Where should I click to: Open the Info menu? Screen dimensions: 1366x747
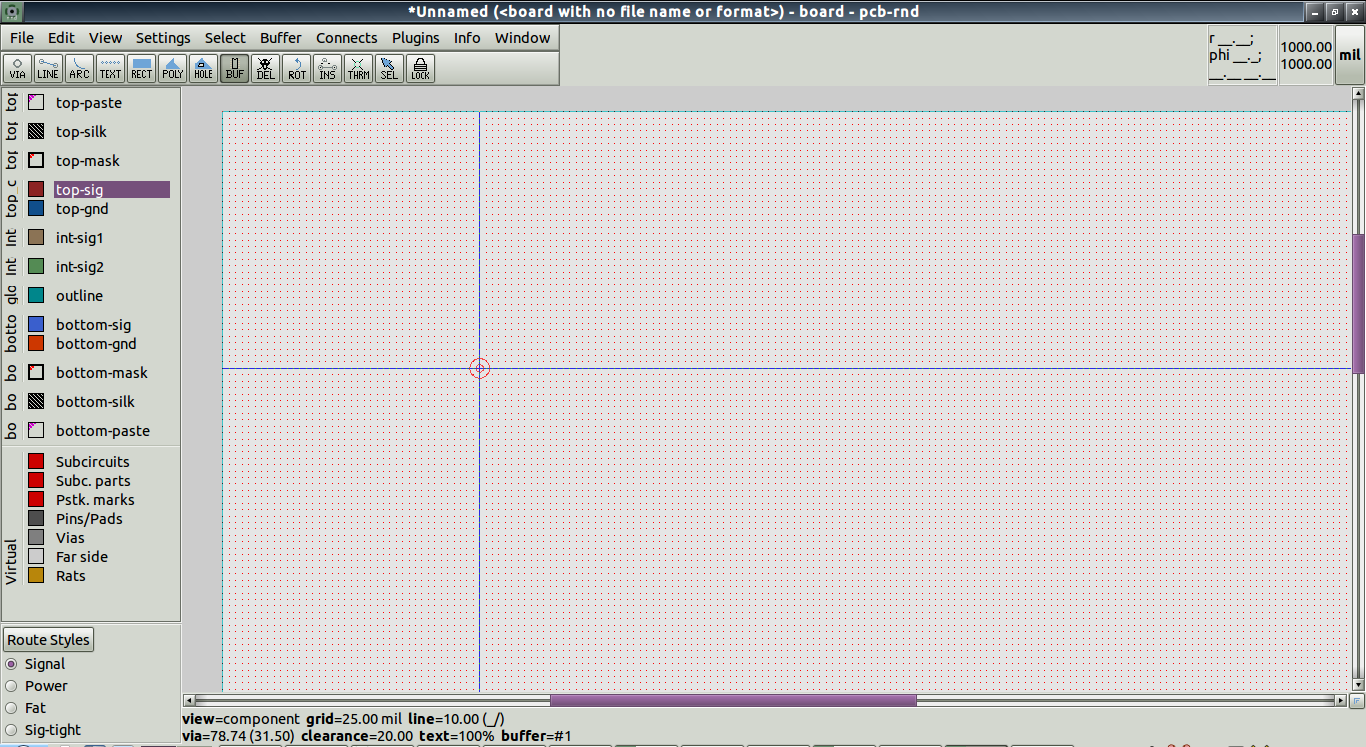467,38
